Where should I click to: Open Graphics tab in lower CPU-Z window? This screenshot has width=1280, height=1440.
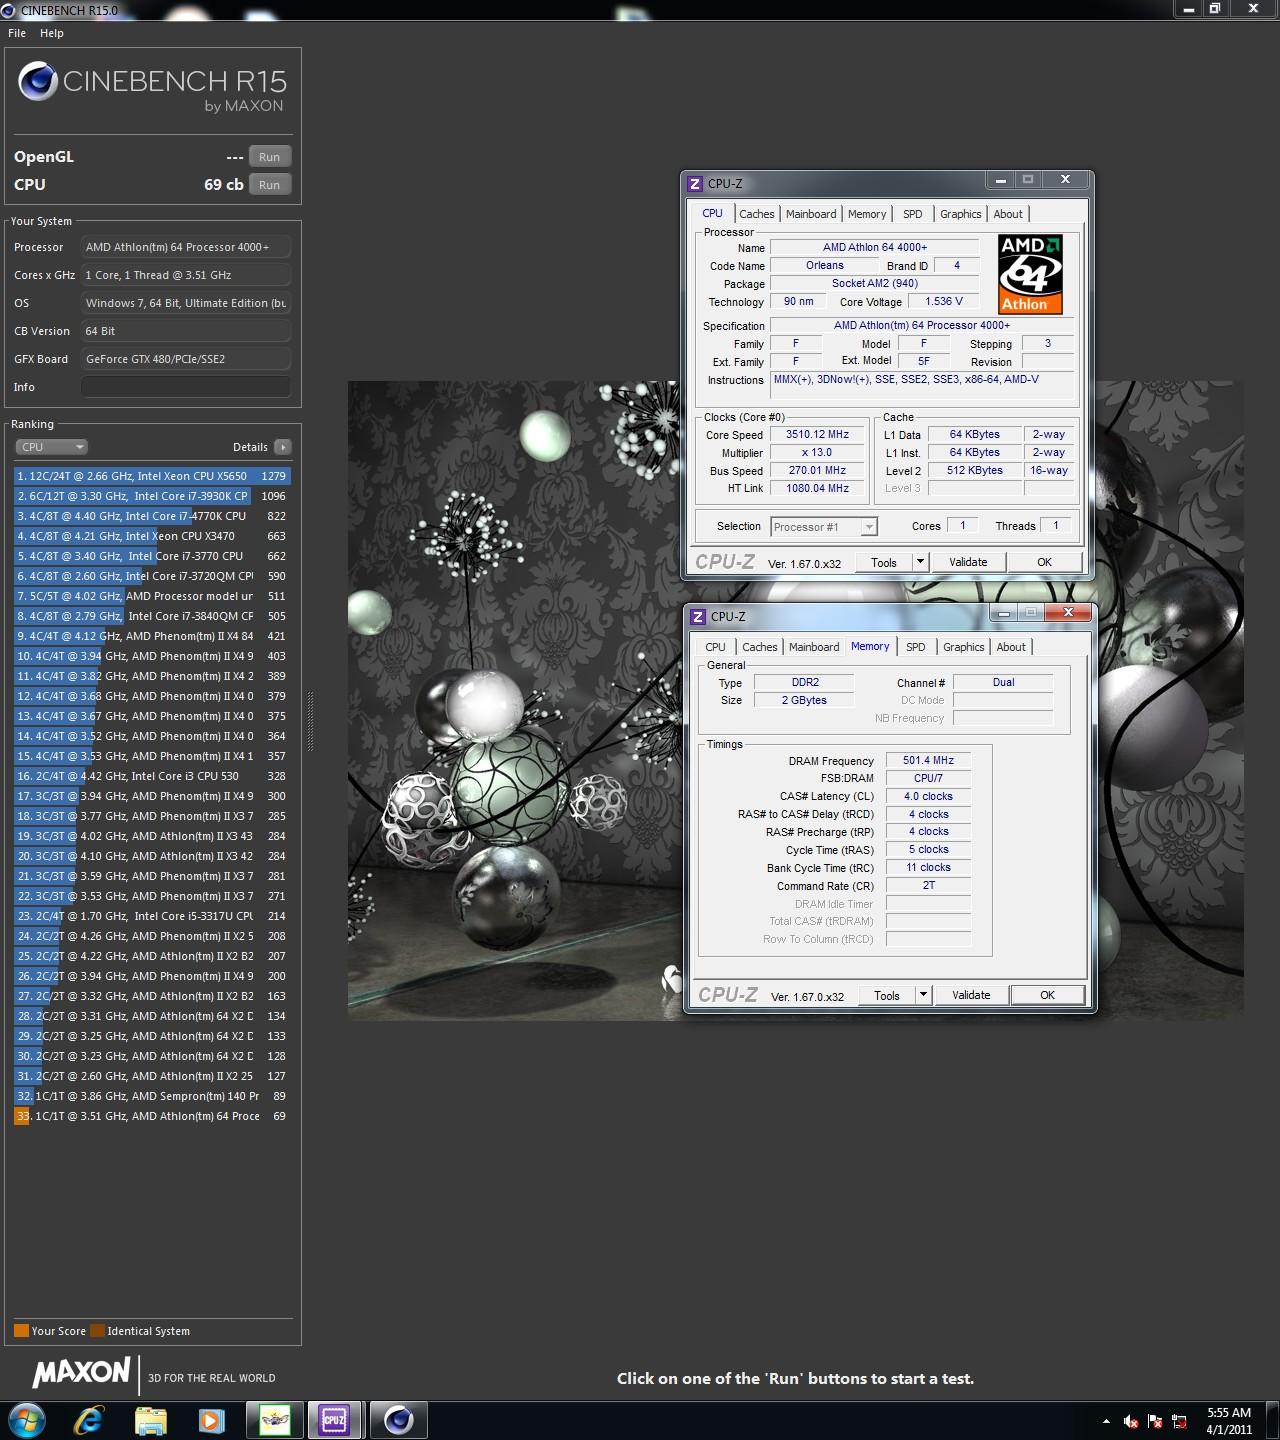click(x=964, y=647)
